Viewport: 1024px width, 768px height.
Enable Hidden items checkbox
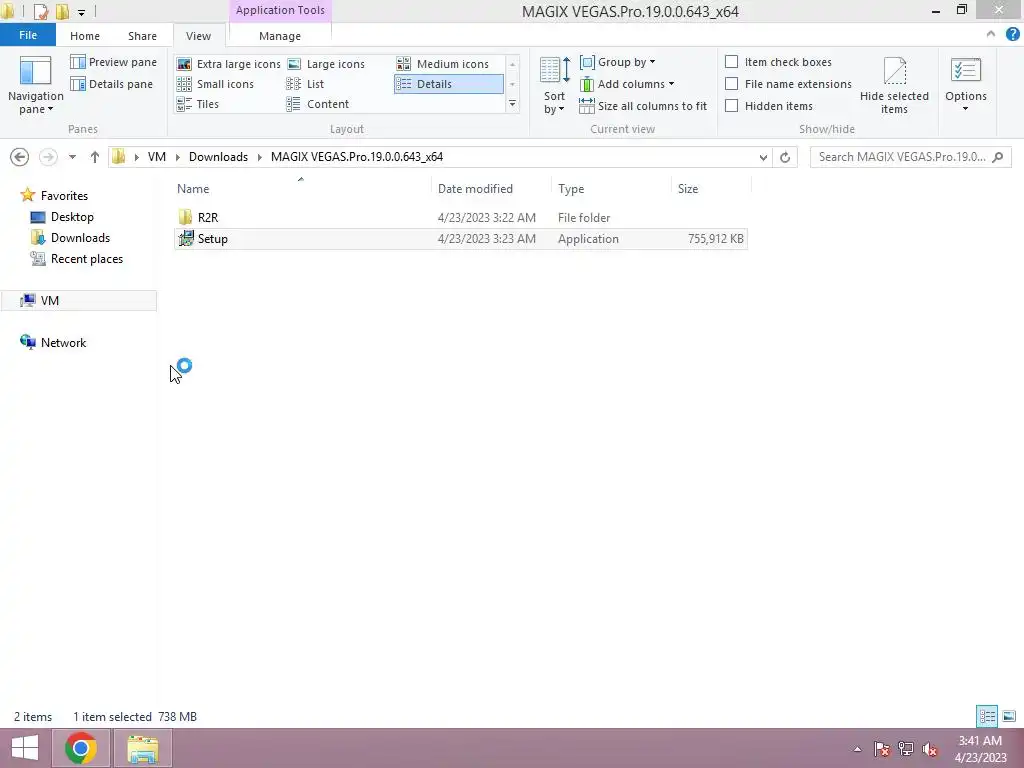point(731,106)
